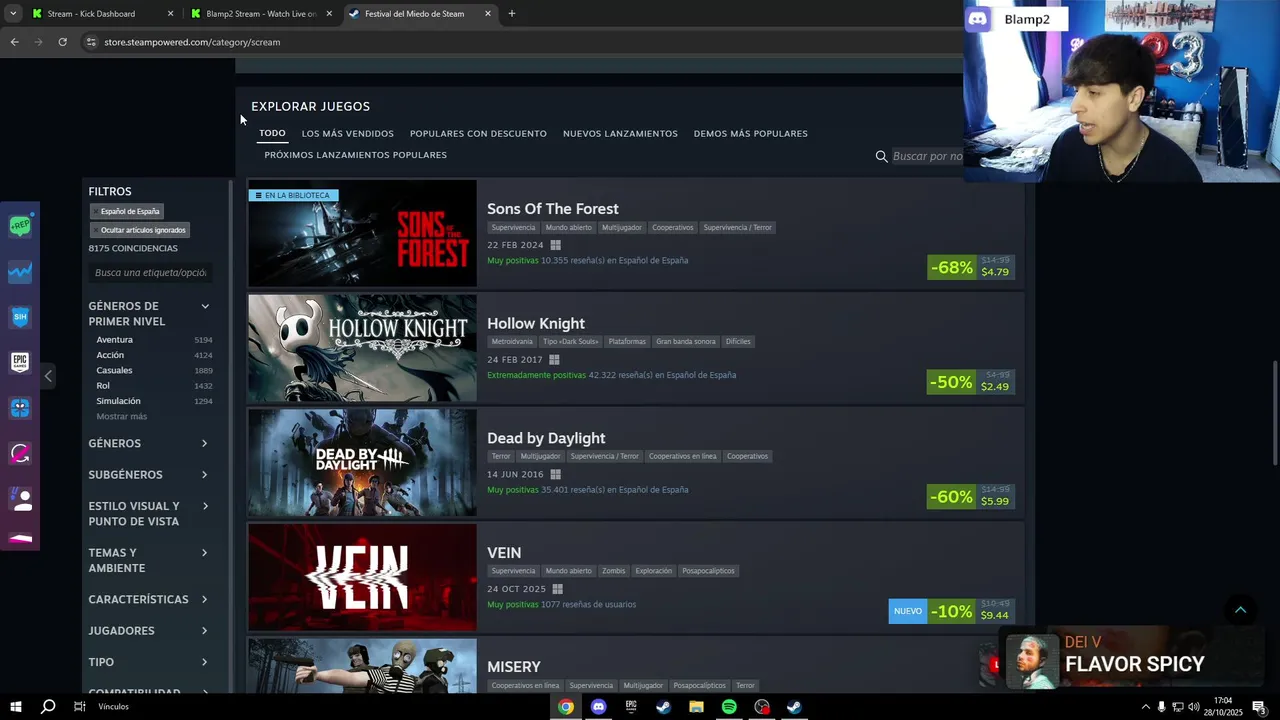1280x720 pixels.
Task: Open the Windows taskbar search
Action: [48, 707]
